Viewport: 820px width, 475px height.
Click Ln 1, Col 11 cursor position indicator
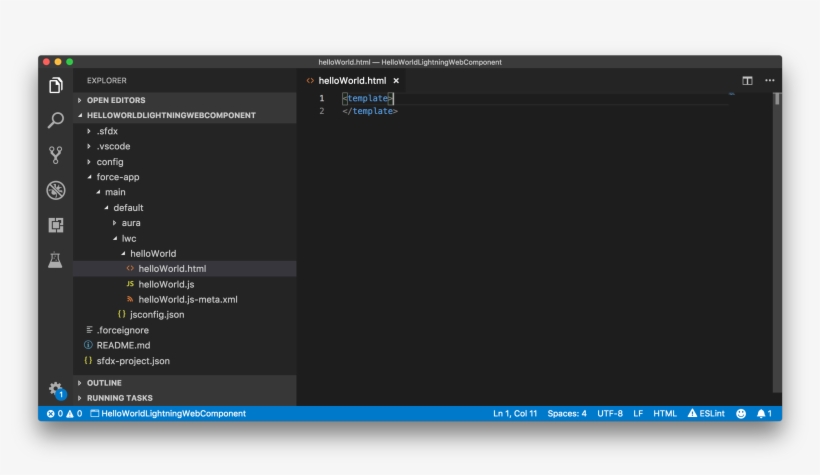pos(515,413)
